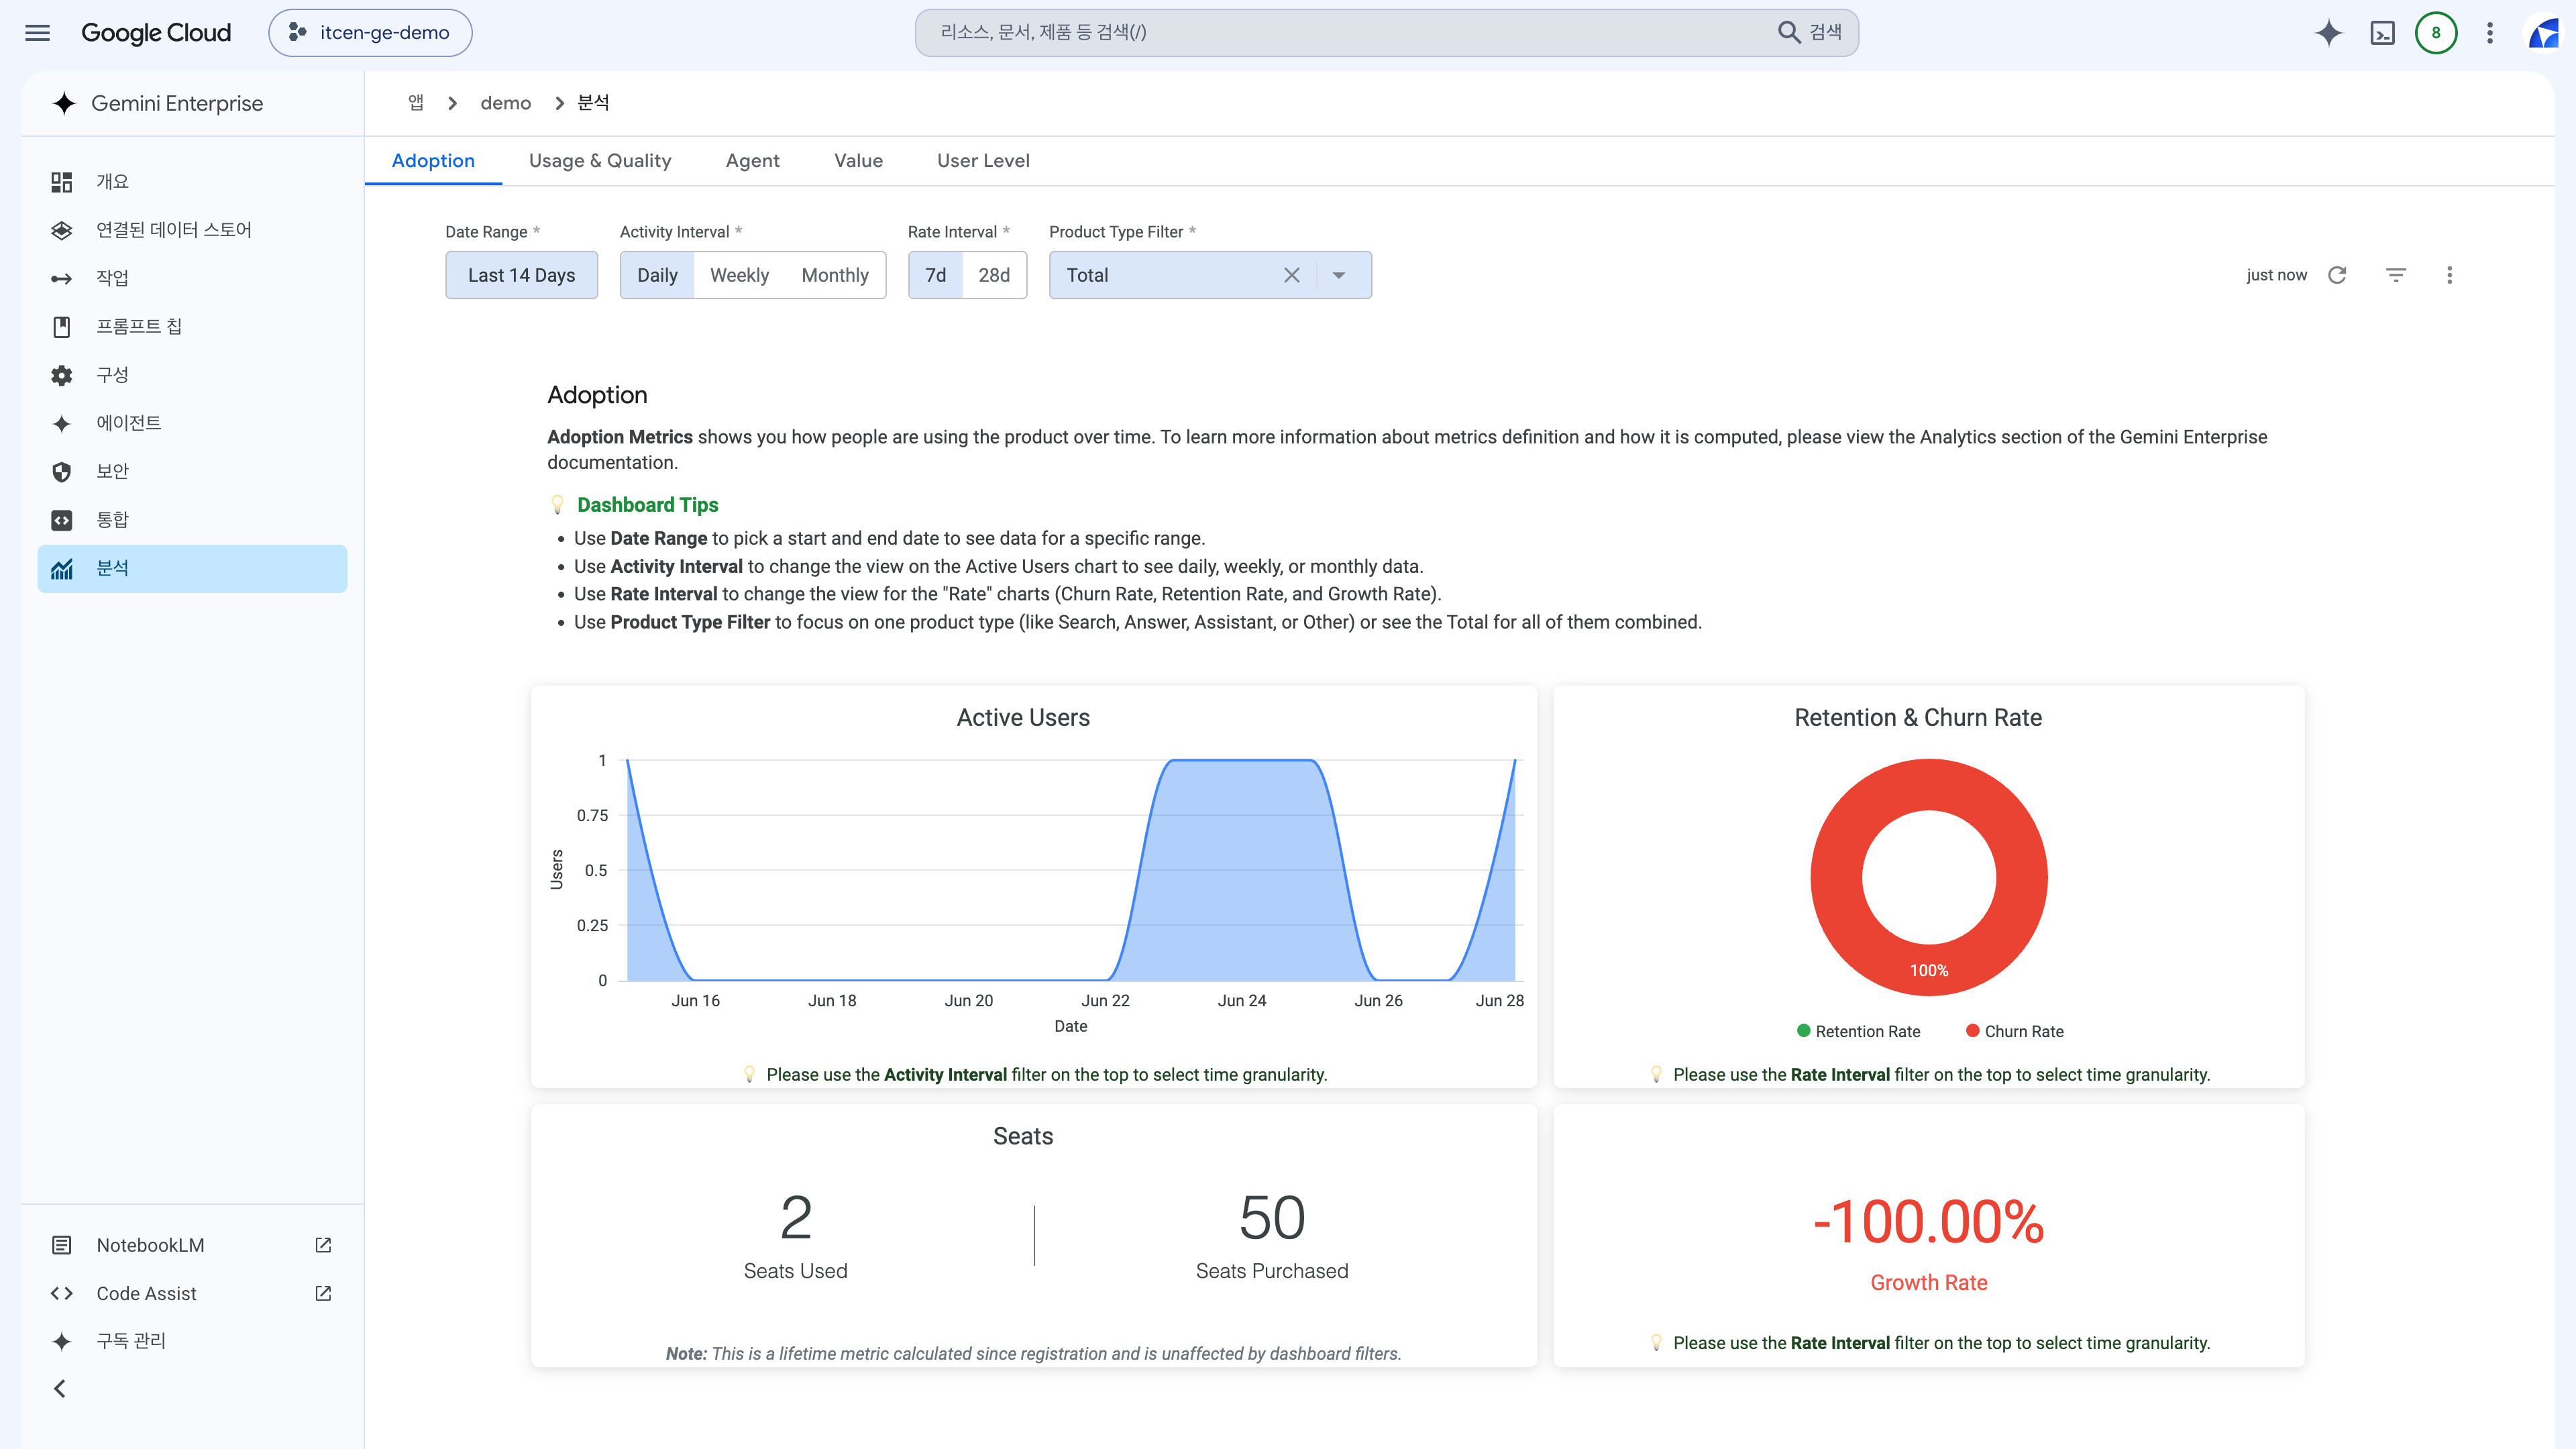Viewport: 2576px width, 1449px height.
Task: Open the main navigation hamburger menu
Action: coord(37,33)
